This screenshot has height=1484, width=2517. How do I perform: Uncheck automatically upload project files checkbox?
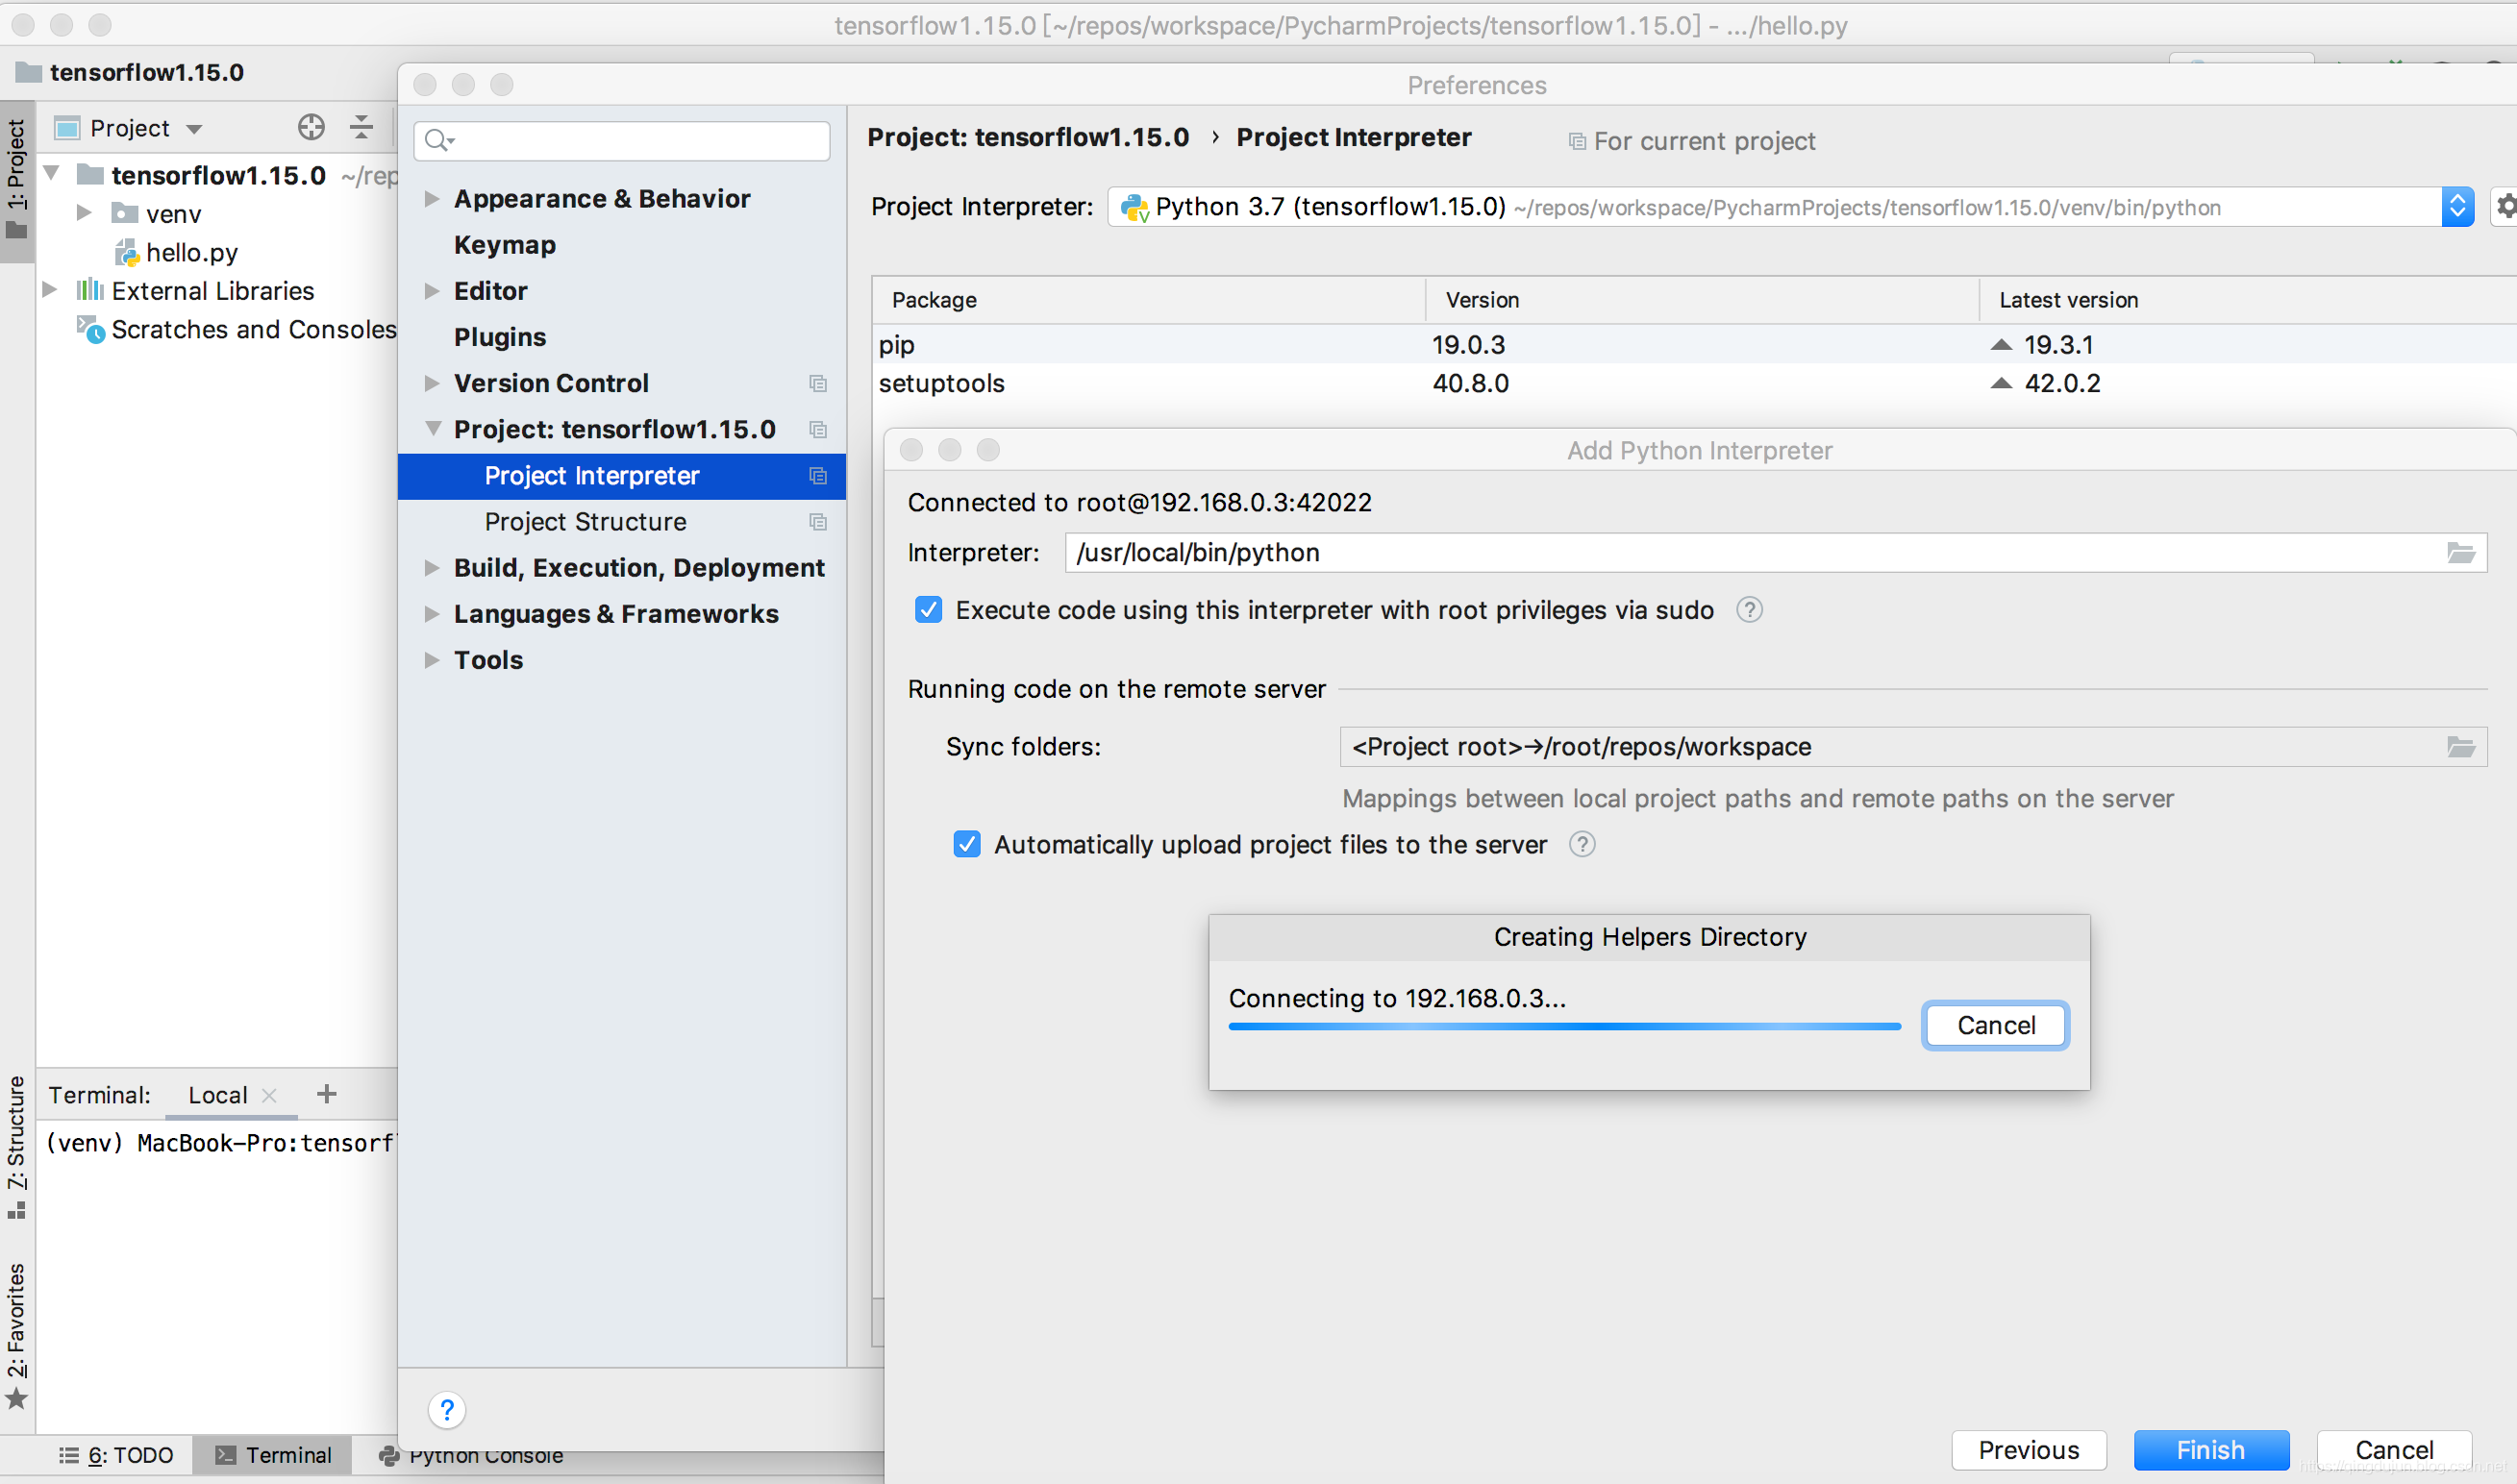(966, 845)
